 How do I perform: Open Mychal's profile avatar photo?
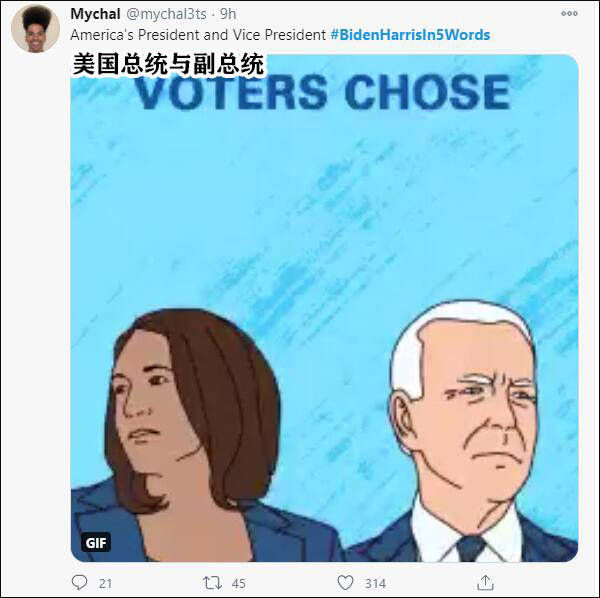tap(36, 29)
